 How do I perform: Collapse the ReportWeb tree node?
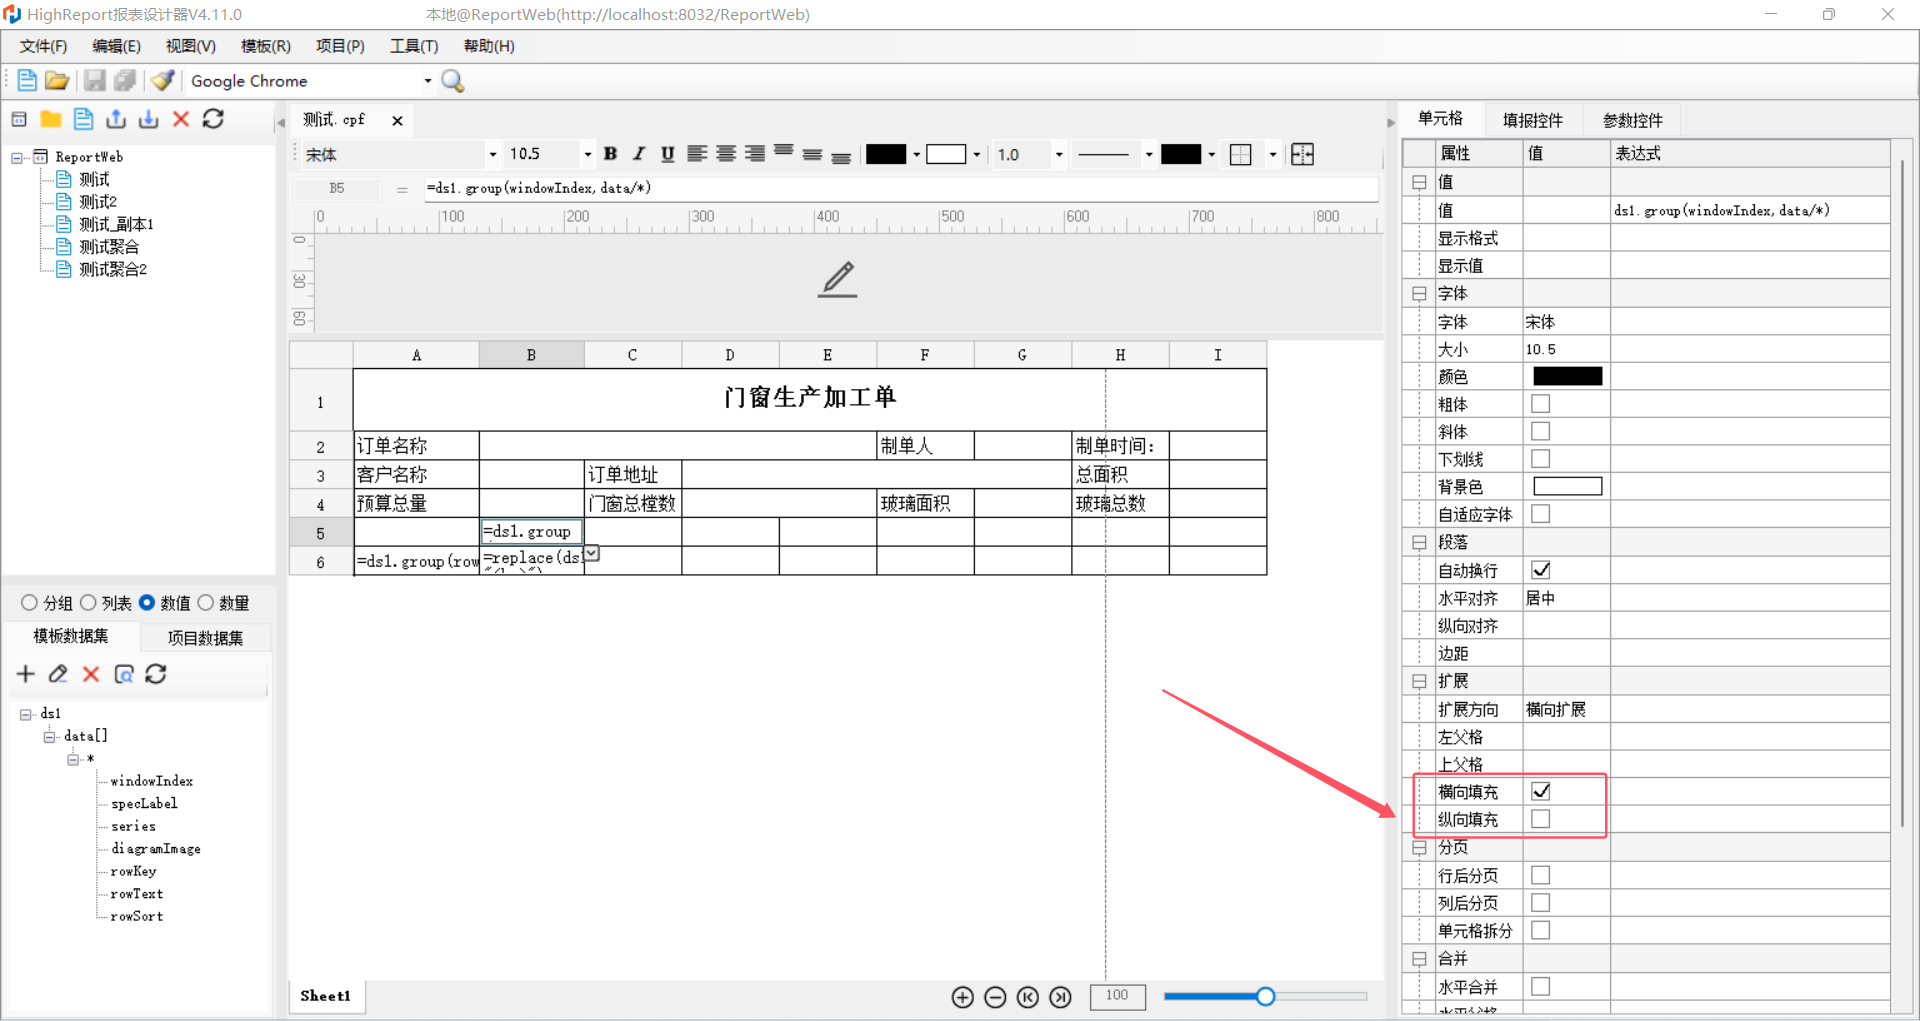tap(17, 157)
